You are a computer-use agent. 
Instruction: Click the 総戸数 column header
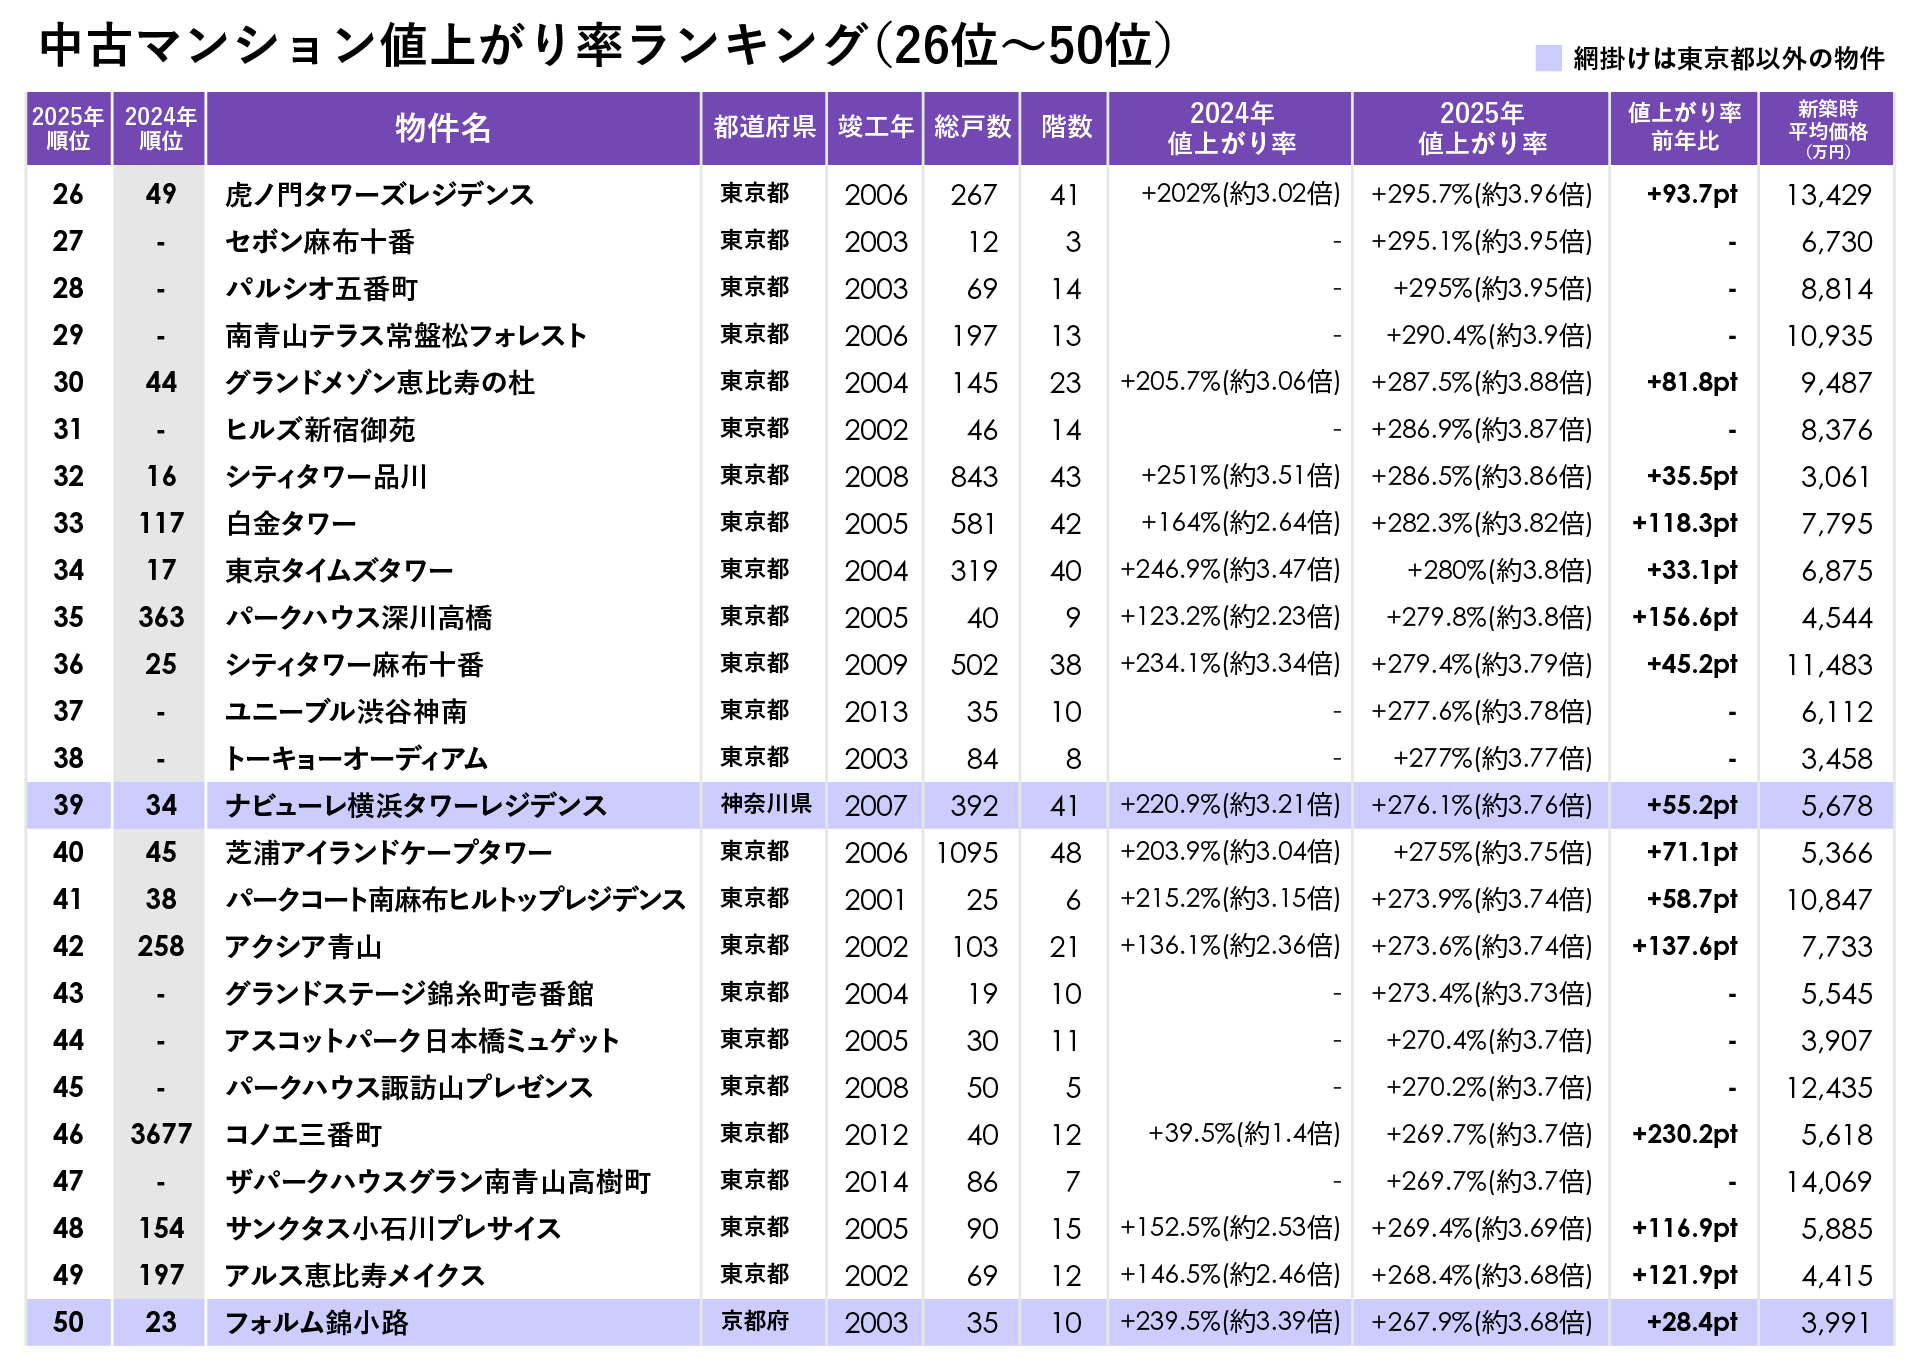click(972, 127)
